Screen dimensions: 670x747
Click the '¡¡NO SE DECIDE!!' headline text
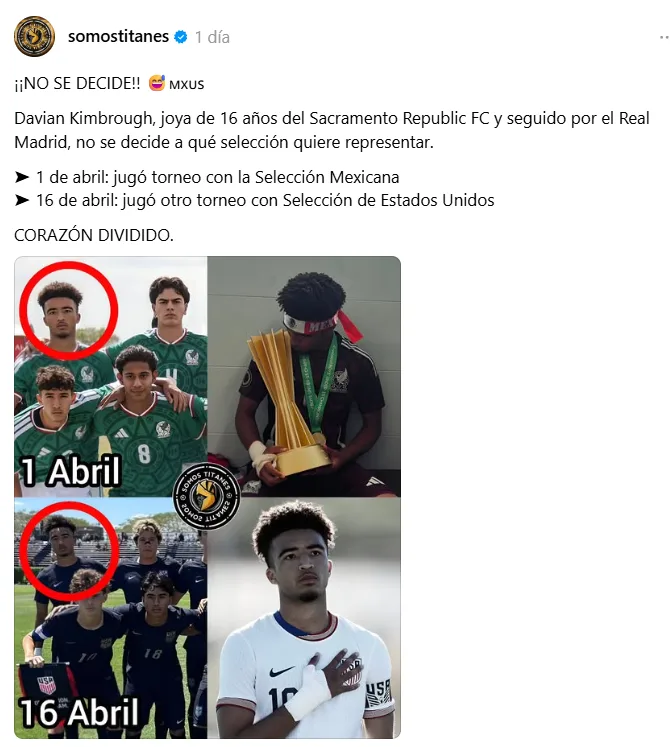(77, 83)
